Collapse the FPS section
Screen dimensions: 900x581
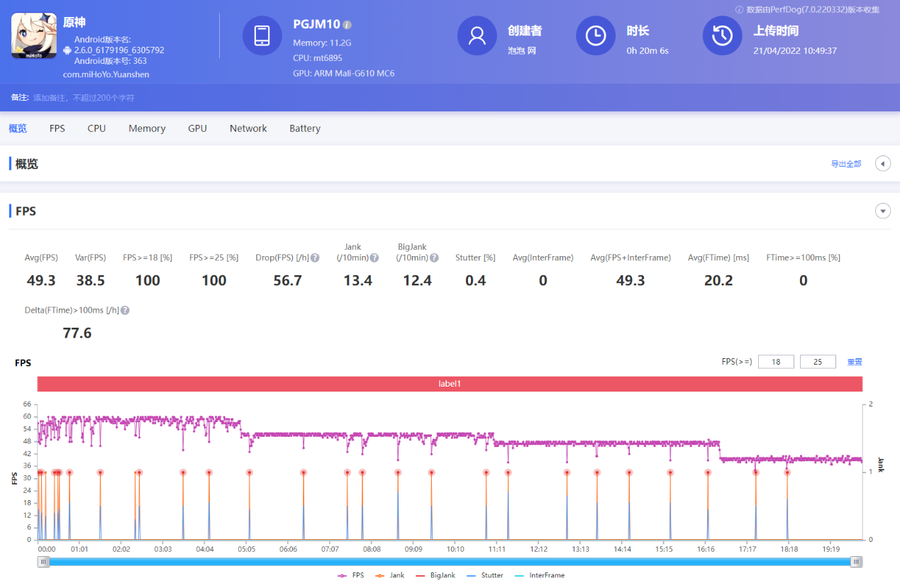point(882,211)
